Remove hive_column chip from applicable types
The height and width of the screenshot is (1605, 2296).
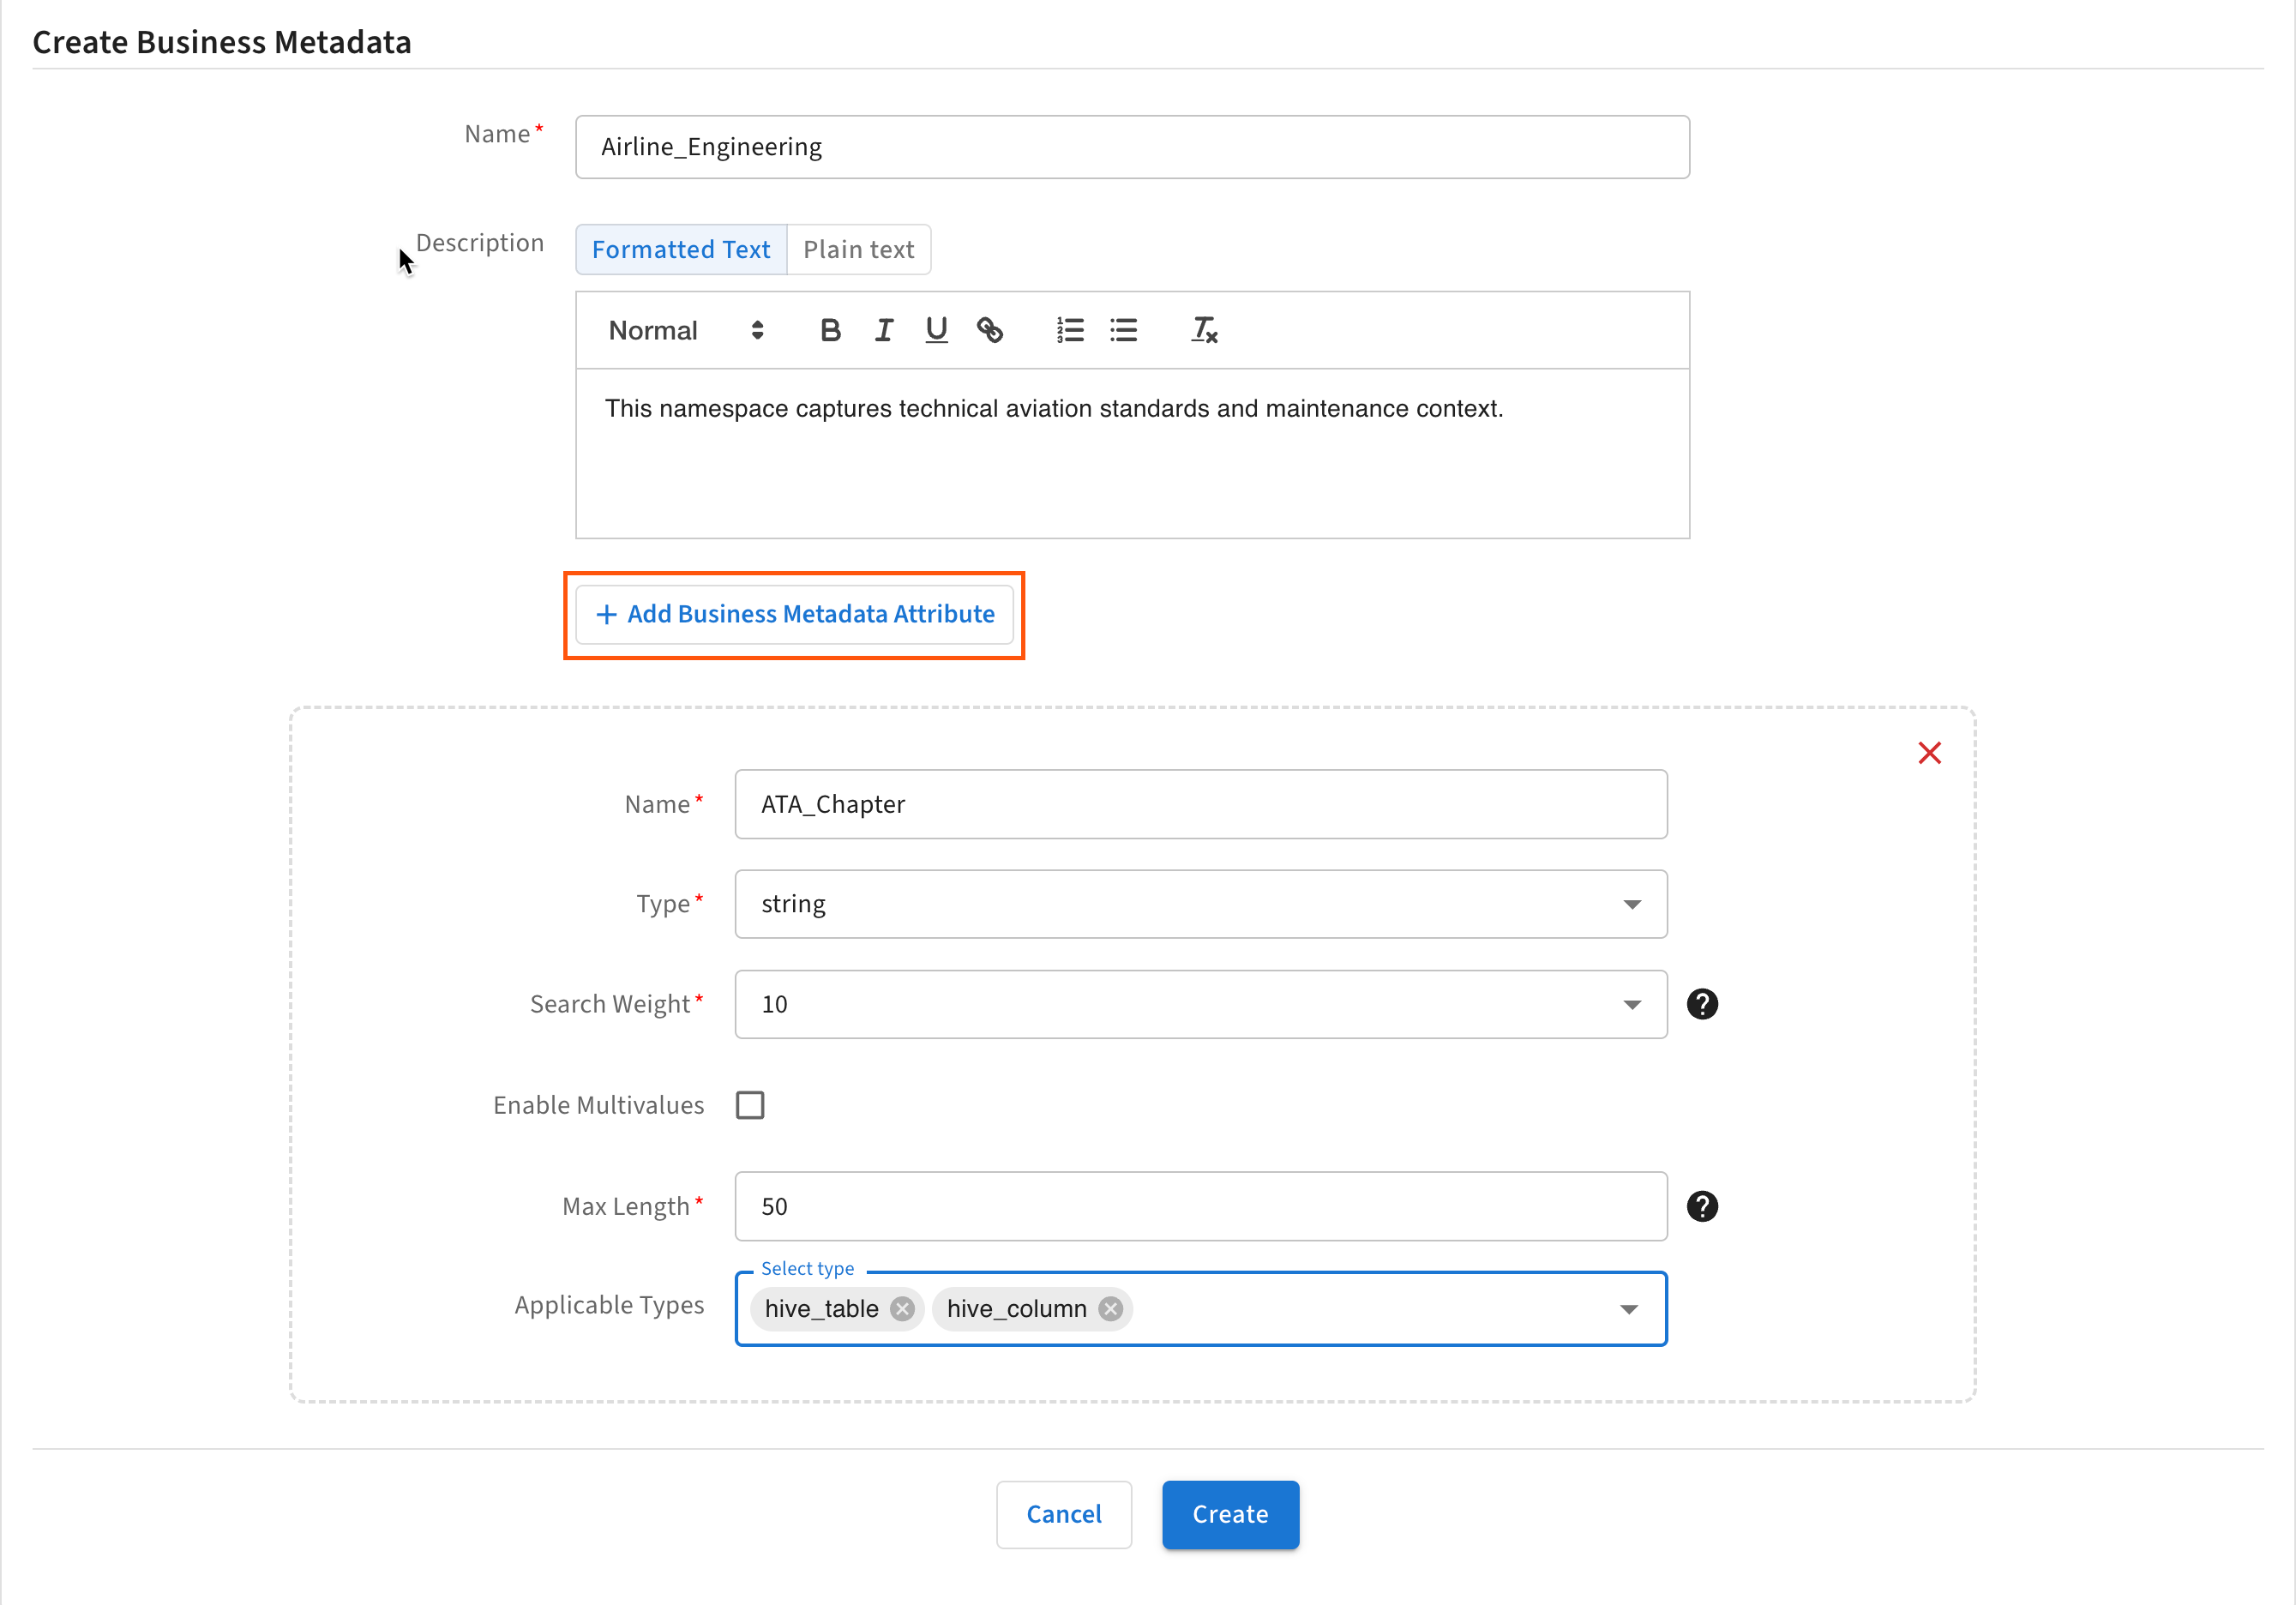(1110, 1309)
